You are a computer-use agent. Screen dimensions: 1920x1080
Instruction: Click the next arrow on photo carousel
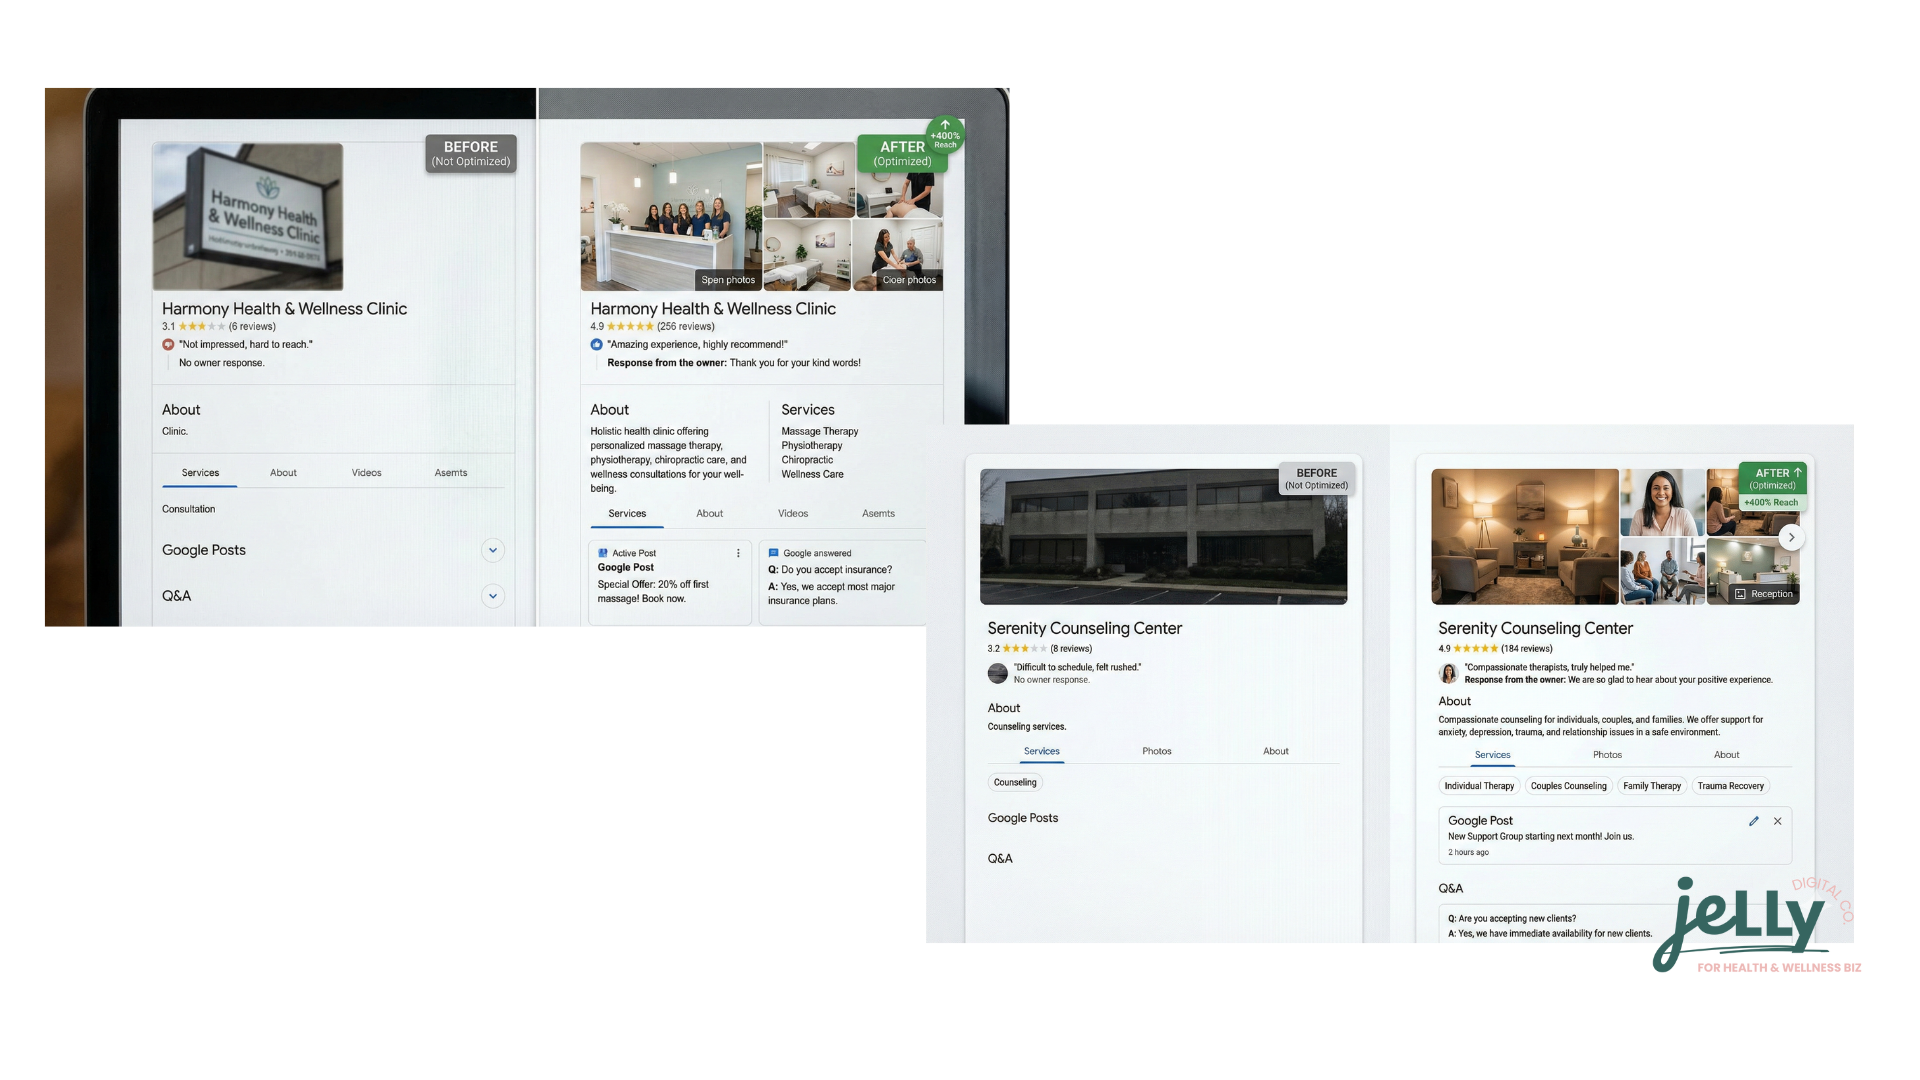(1793, 537)
